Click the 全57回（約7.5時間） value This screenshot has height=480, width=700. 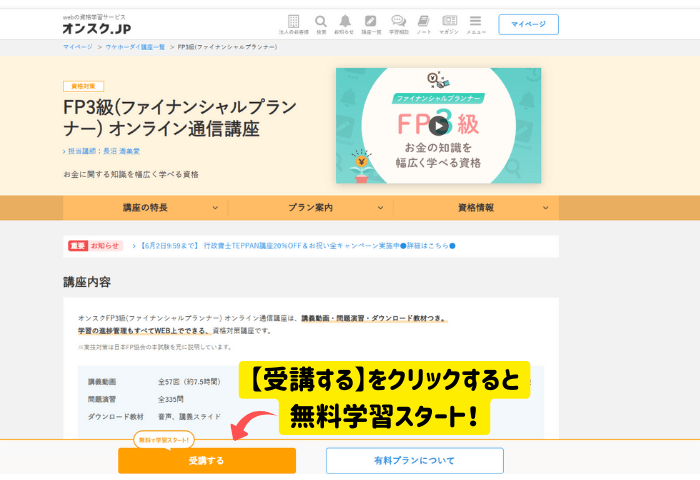point(189,382)
